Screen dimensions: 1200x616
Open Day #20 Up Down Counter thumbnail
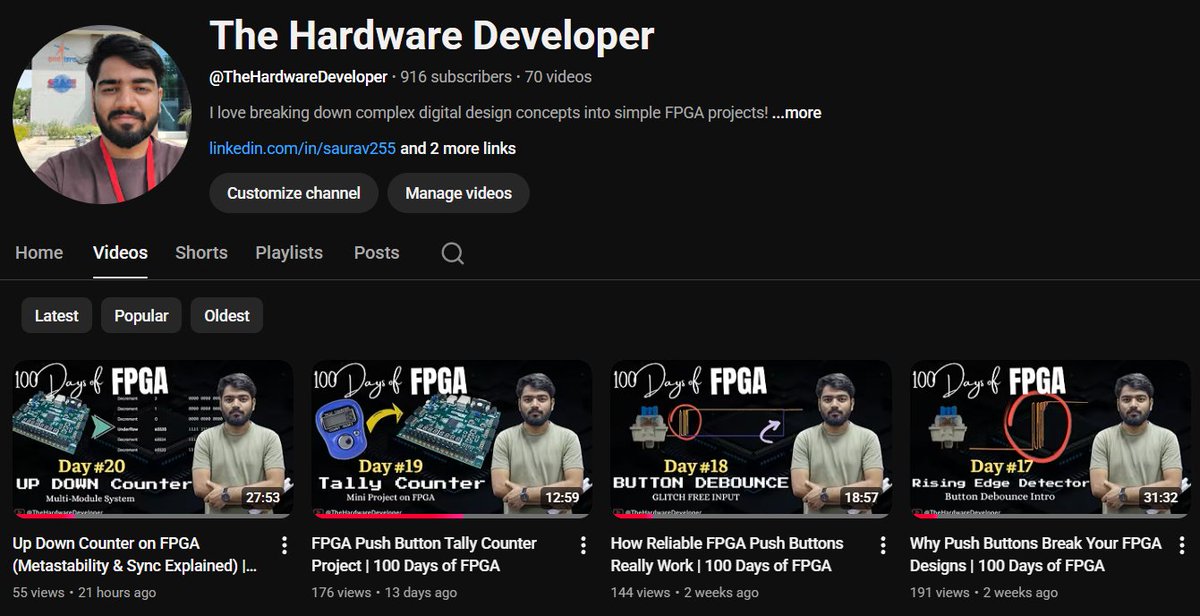153,439
